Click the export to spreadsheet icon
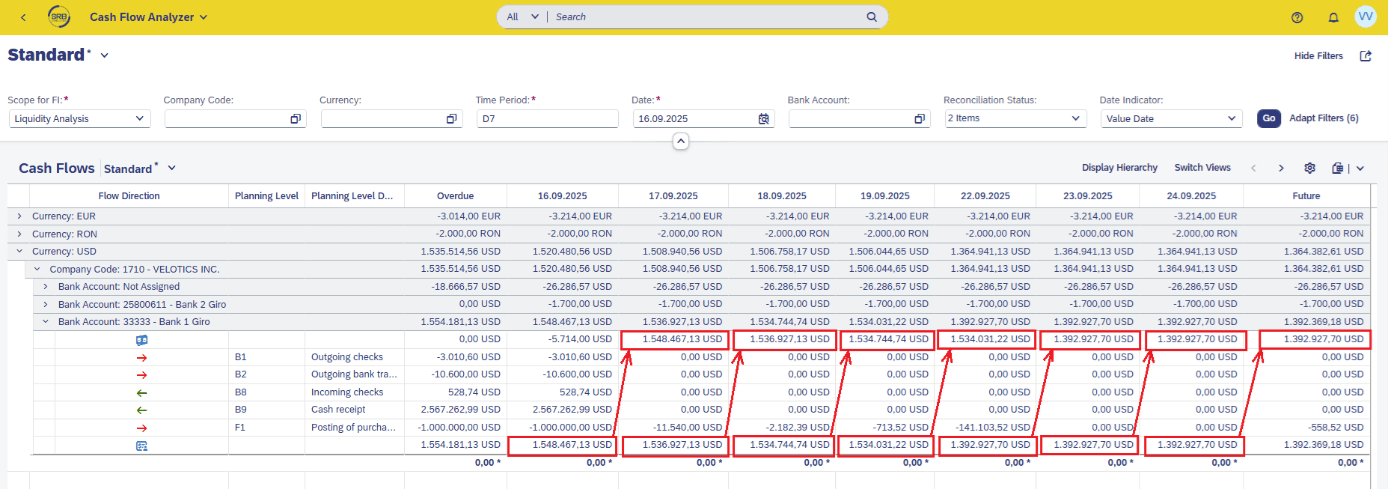 [x=1338, y=168]
